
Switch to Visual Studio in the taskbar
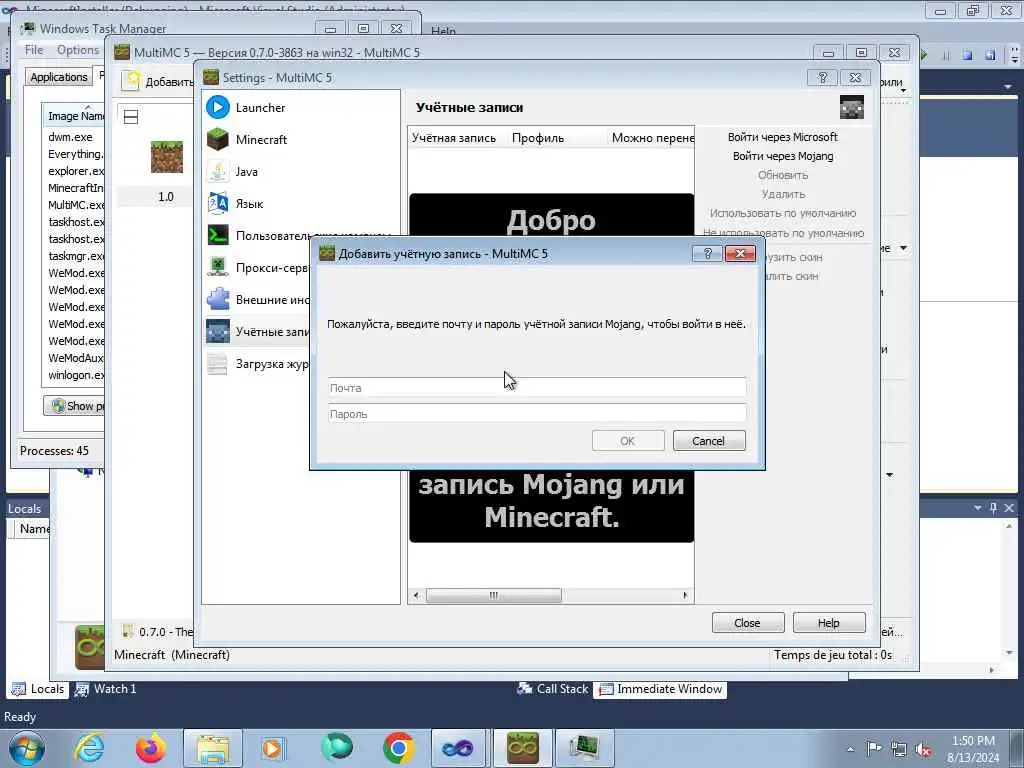tap(458, 748)
